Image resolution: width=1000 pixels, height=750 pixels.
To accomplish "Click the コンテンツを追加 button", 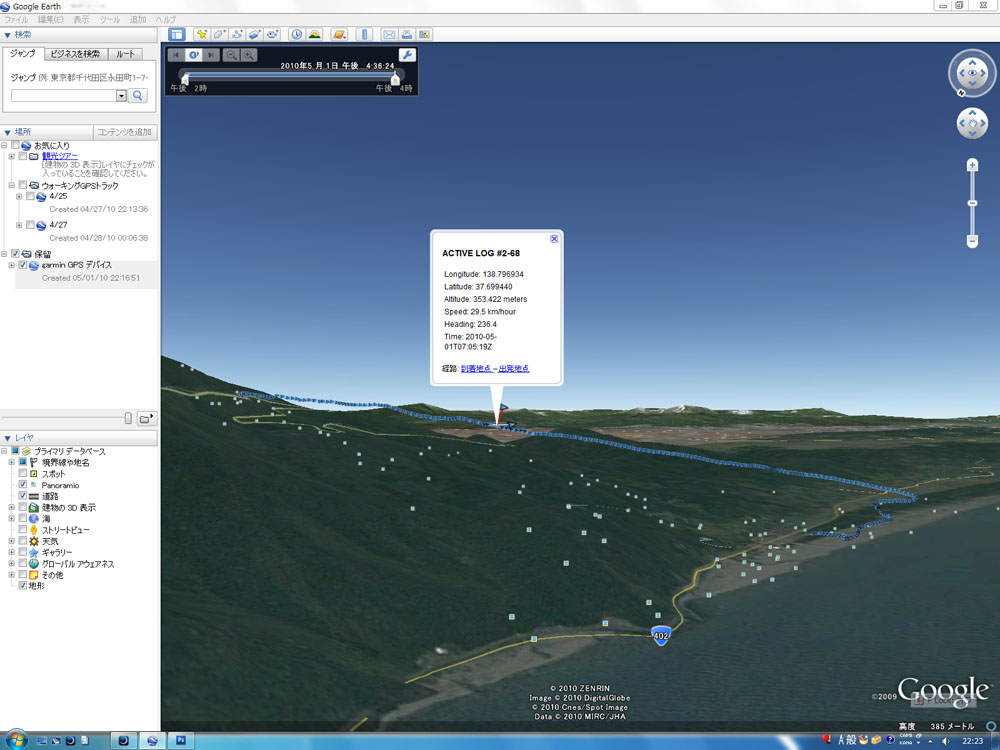I will point(125,132).
